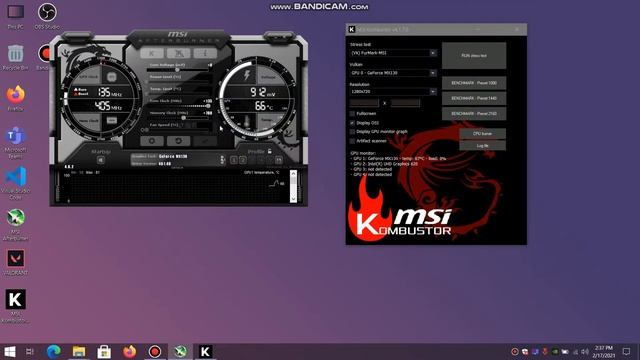Switch to MSI Kombustor on the taskbar
Viewport: 640px width, 360px height.
click(205, 351)
